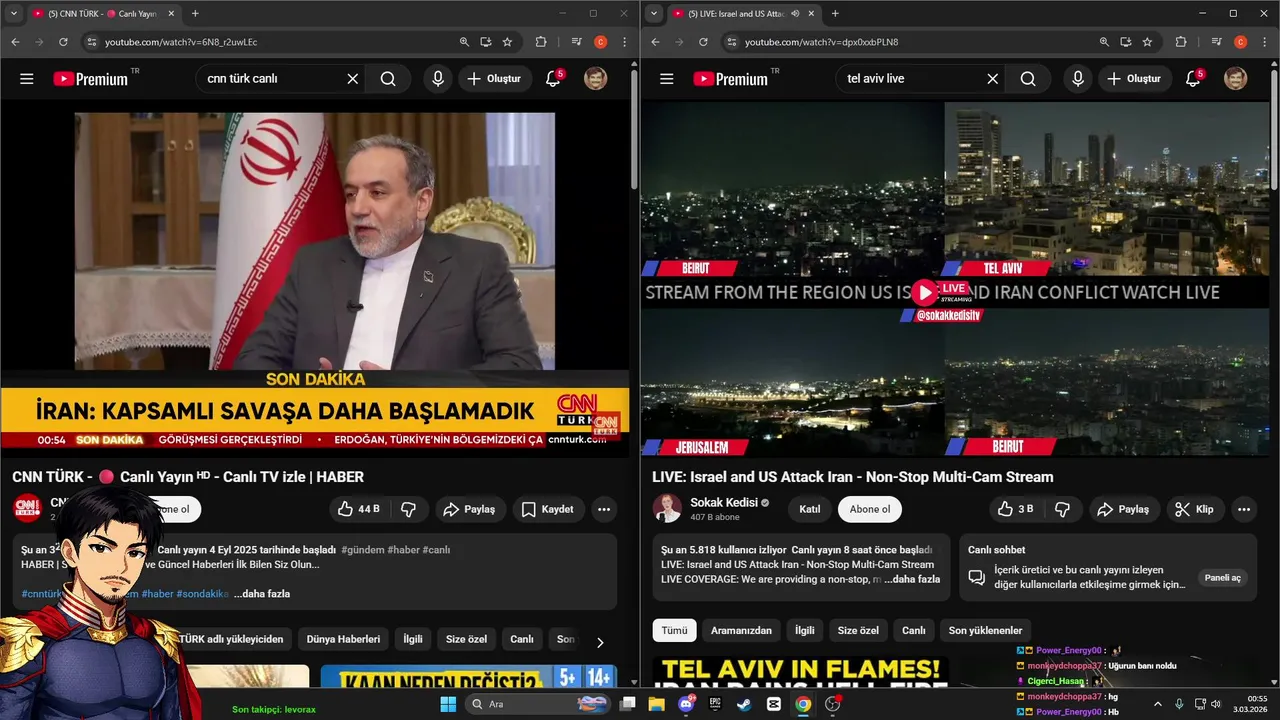Click Oluştur button in right window

point(1134,79)
